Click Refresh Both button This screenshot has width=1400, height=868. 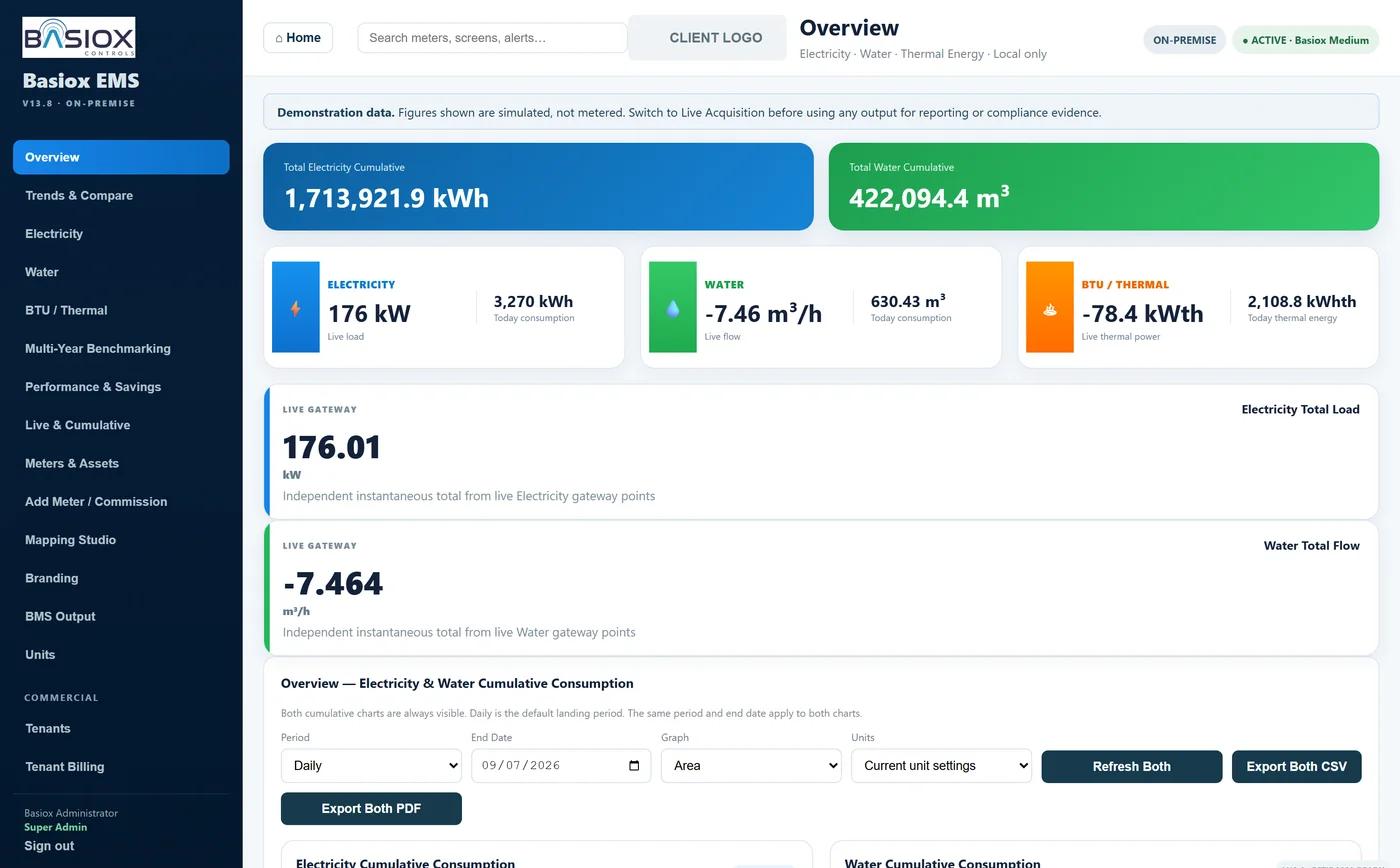1132,766
